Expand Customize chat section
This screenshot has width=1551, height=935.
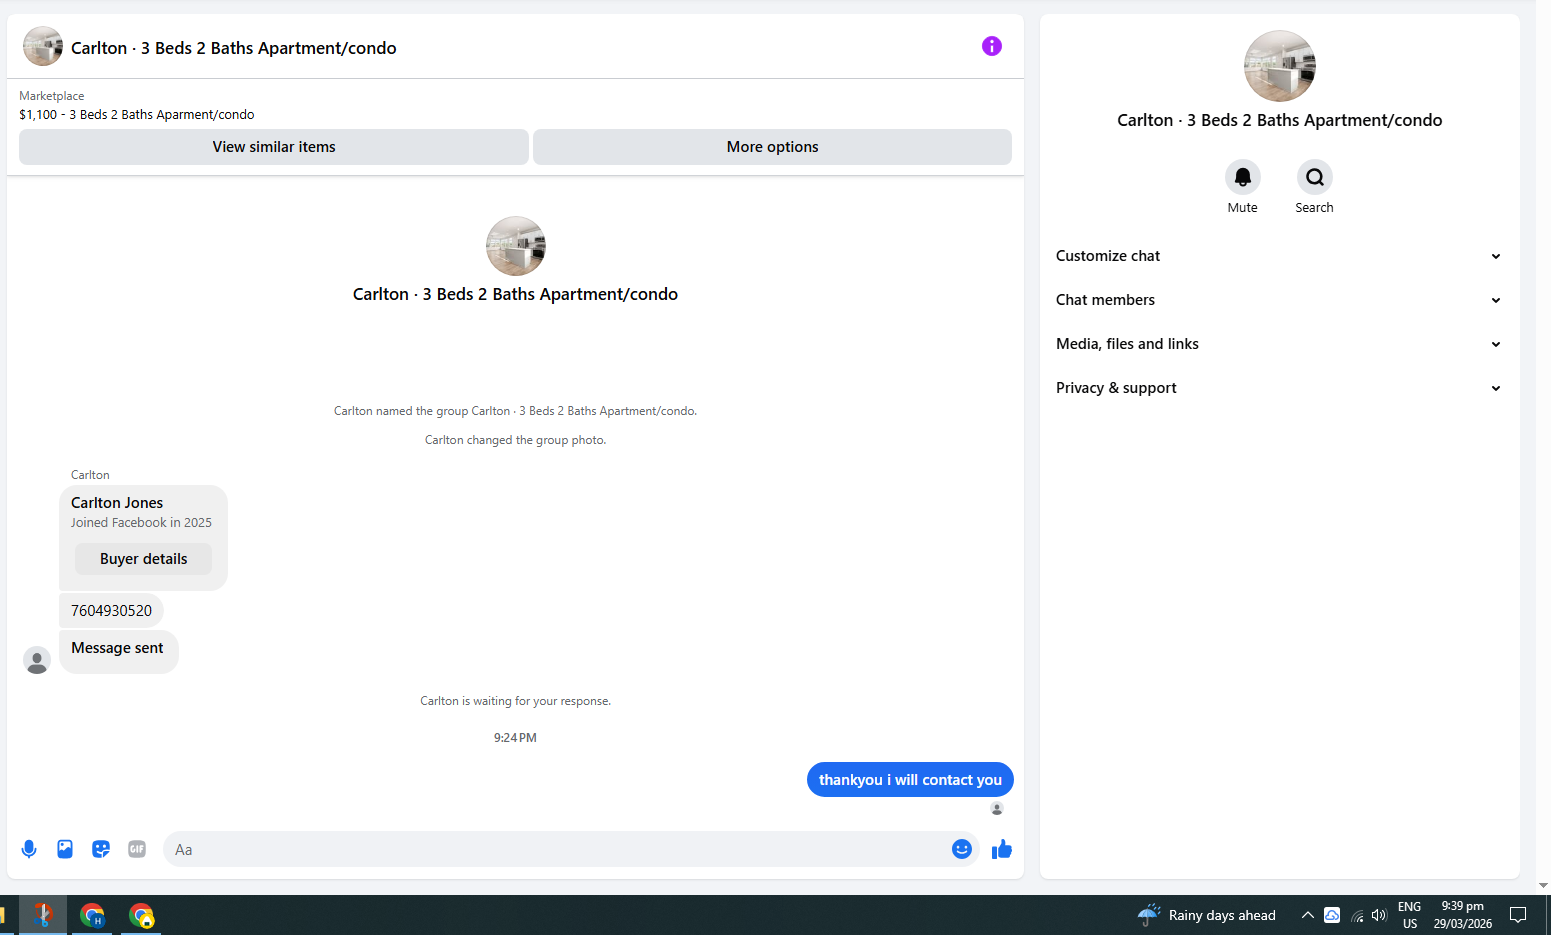[1279, 256]
